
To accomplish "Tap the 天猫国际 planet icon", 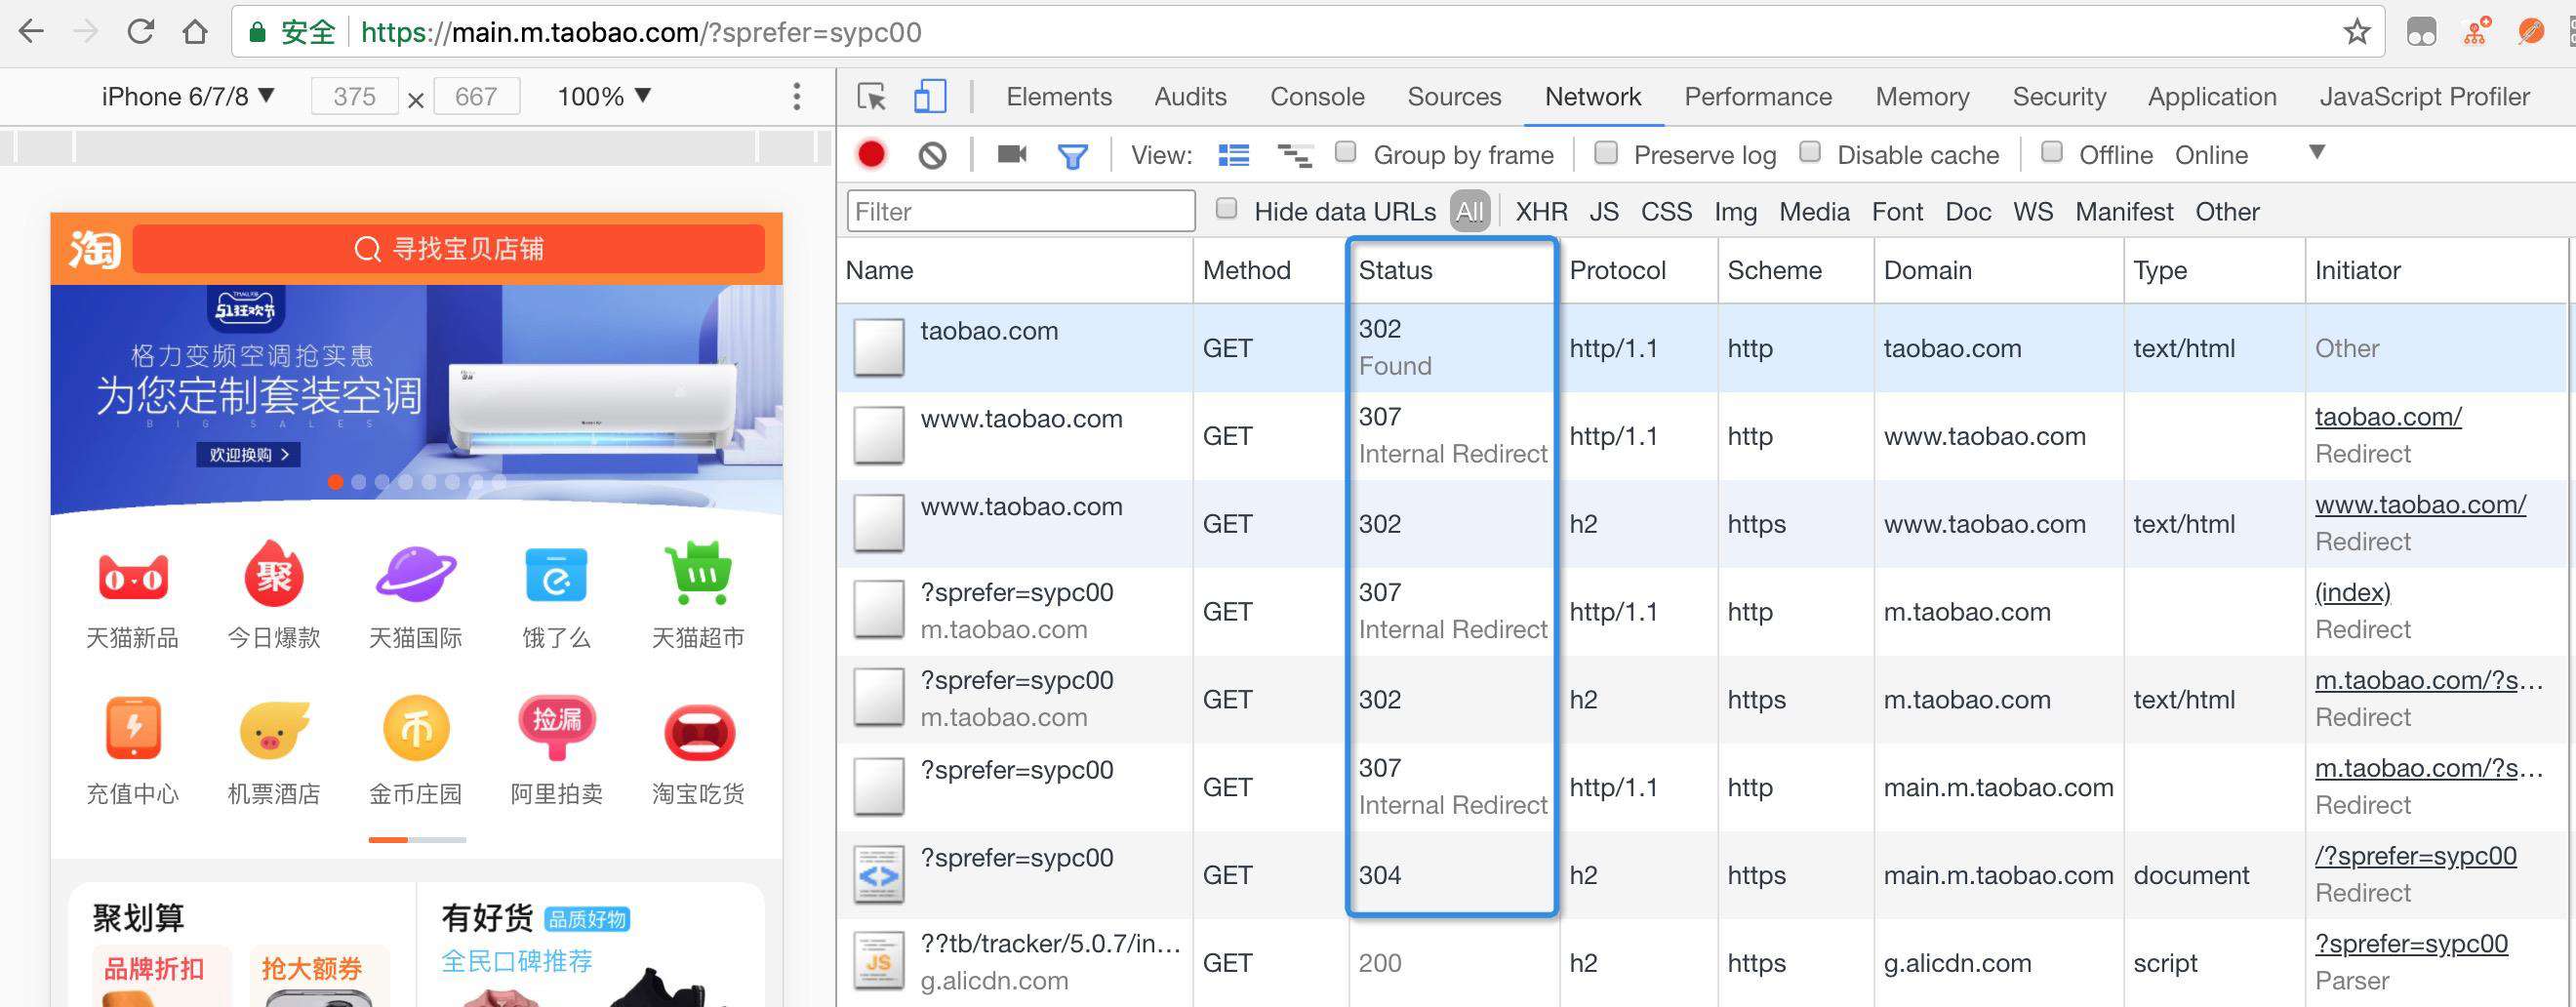I will [x=415, y=575].
